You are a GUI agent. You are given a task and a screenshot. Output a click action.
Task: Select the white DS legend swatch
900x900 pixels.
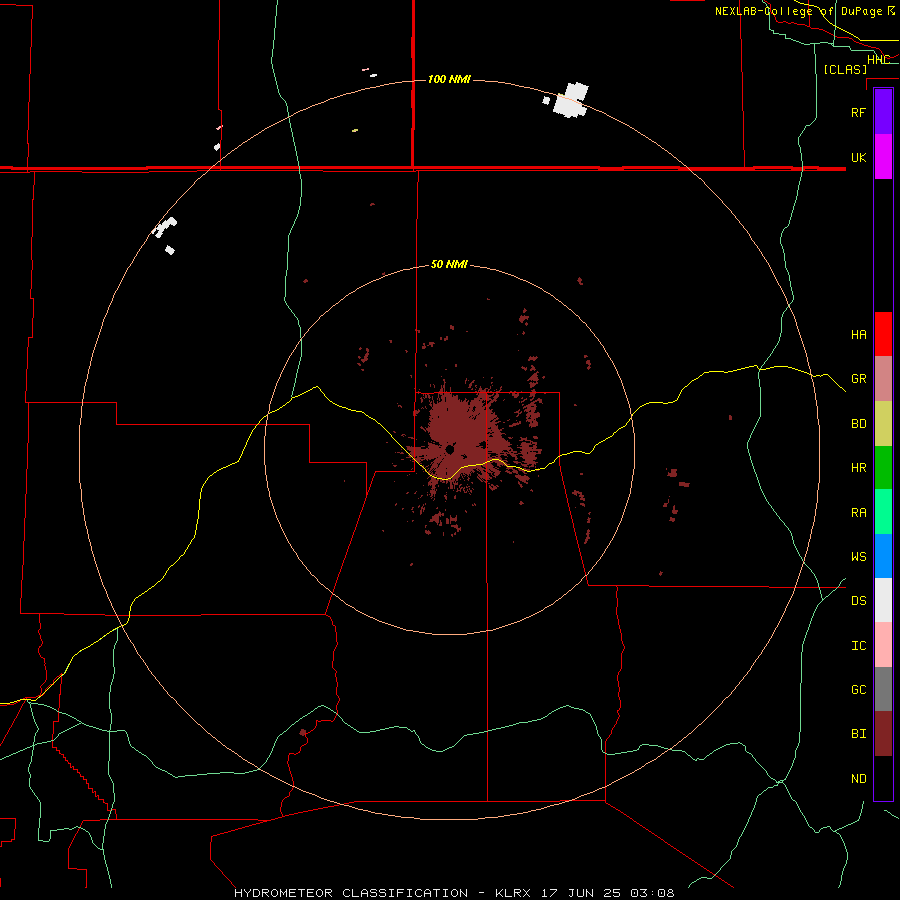(x=883, y=600)
